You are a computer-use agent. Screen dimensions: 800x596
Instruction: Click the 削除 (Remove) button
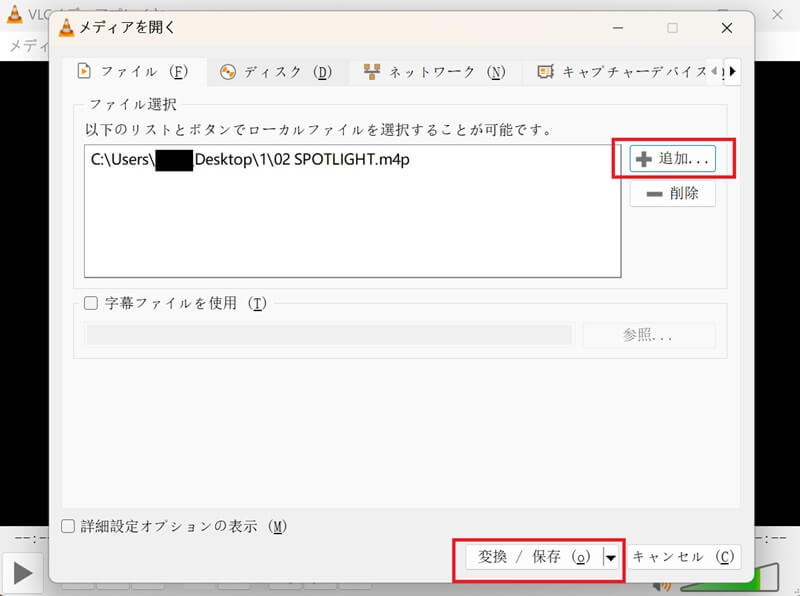pyautogui.click(x=672, y=193)
